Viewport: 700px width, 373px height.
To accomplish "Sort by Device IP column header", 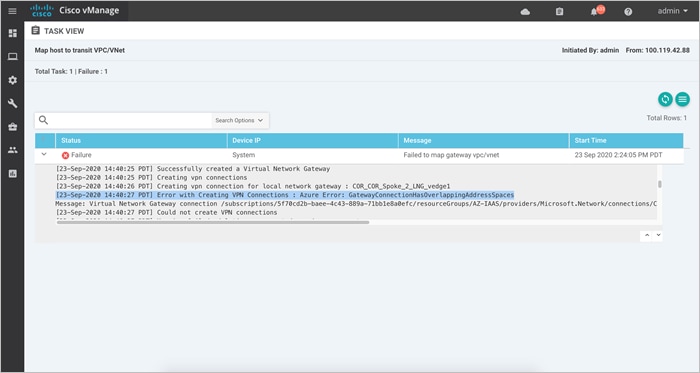I will (x=312, y=140).
